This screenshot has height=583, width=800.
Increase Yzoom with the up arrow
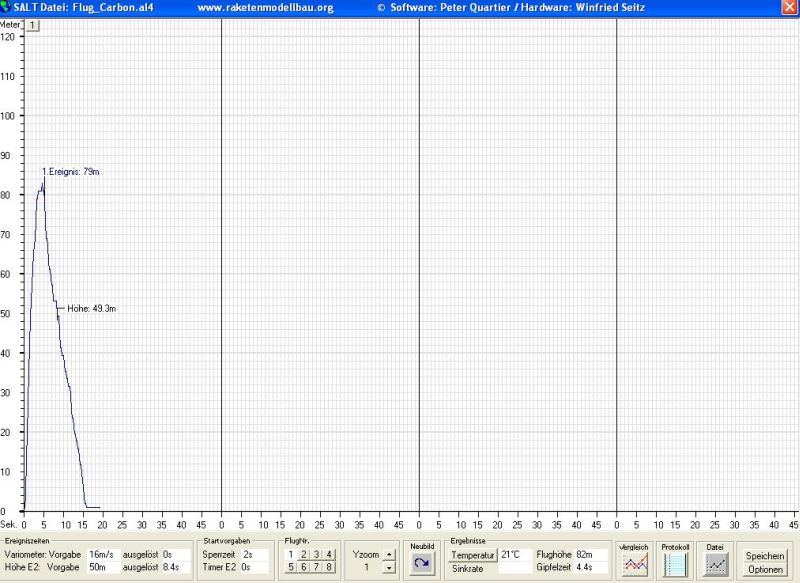(x=389, y=554)
